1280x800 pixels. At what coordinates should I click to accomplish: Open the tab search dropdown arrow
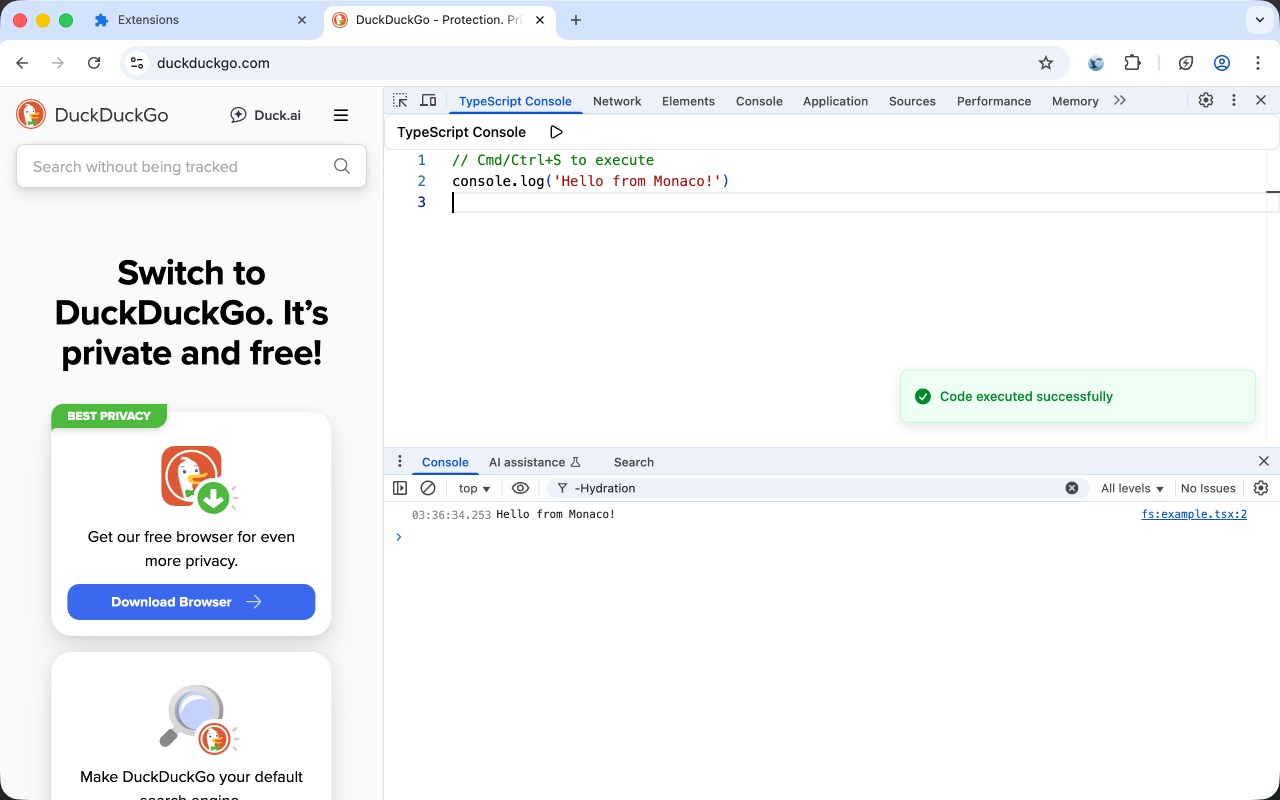click(1258, 20)
